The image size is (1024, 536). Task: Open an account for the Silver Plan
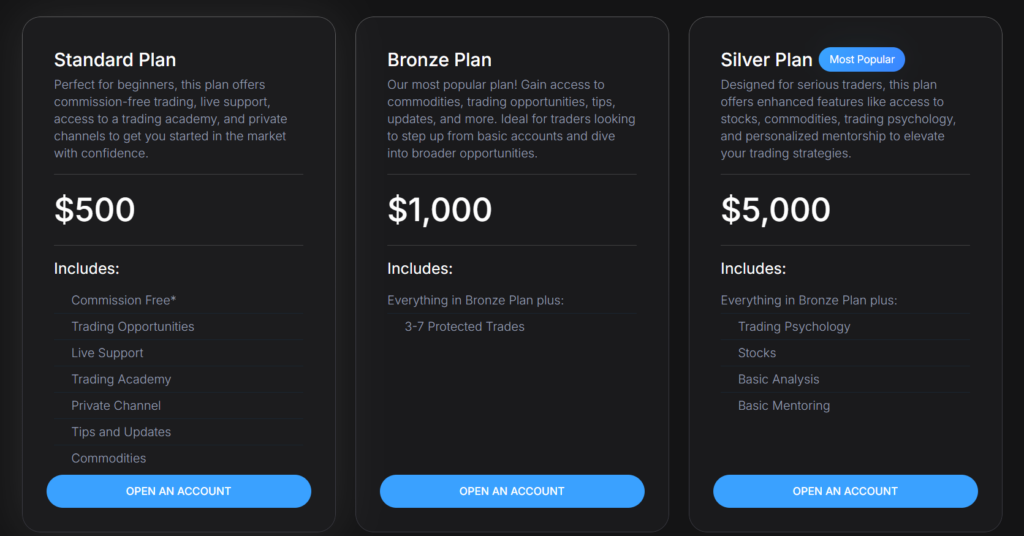tap(845, 491)
